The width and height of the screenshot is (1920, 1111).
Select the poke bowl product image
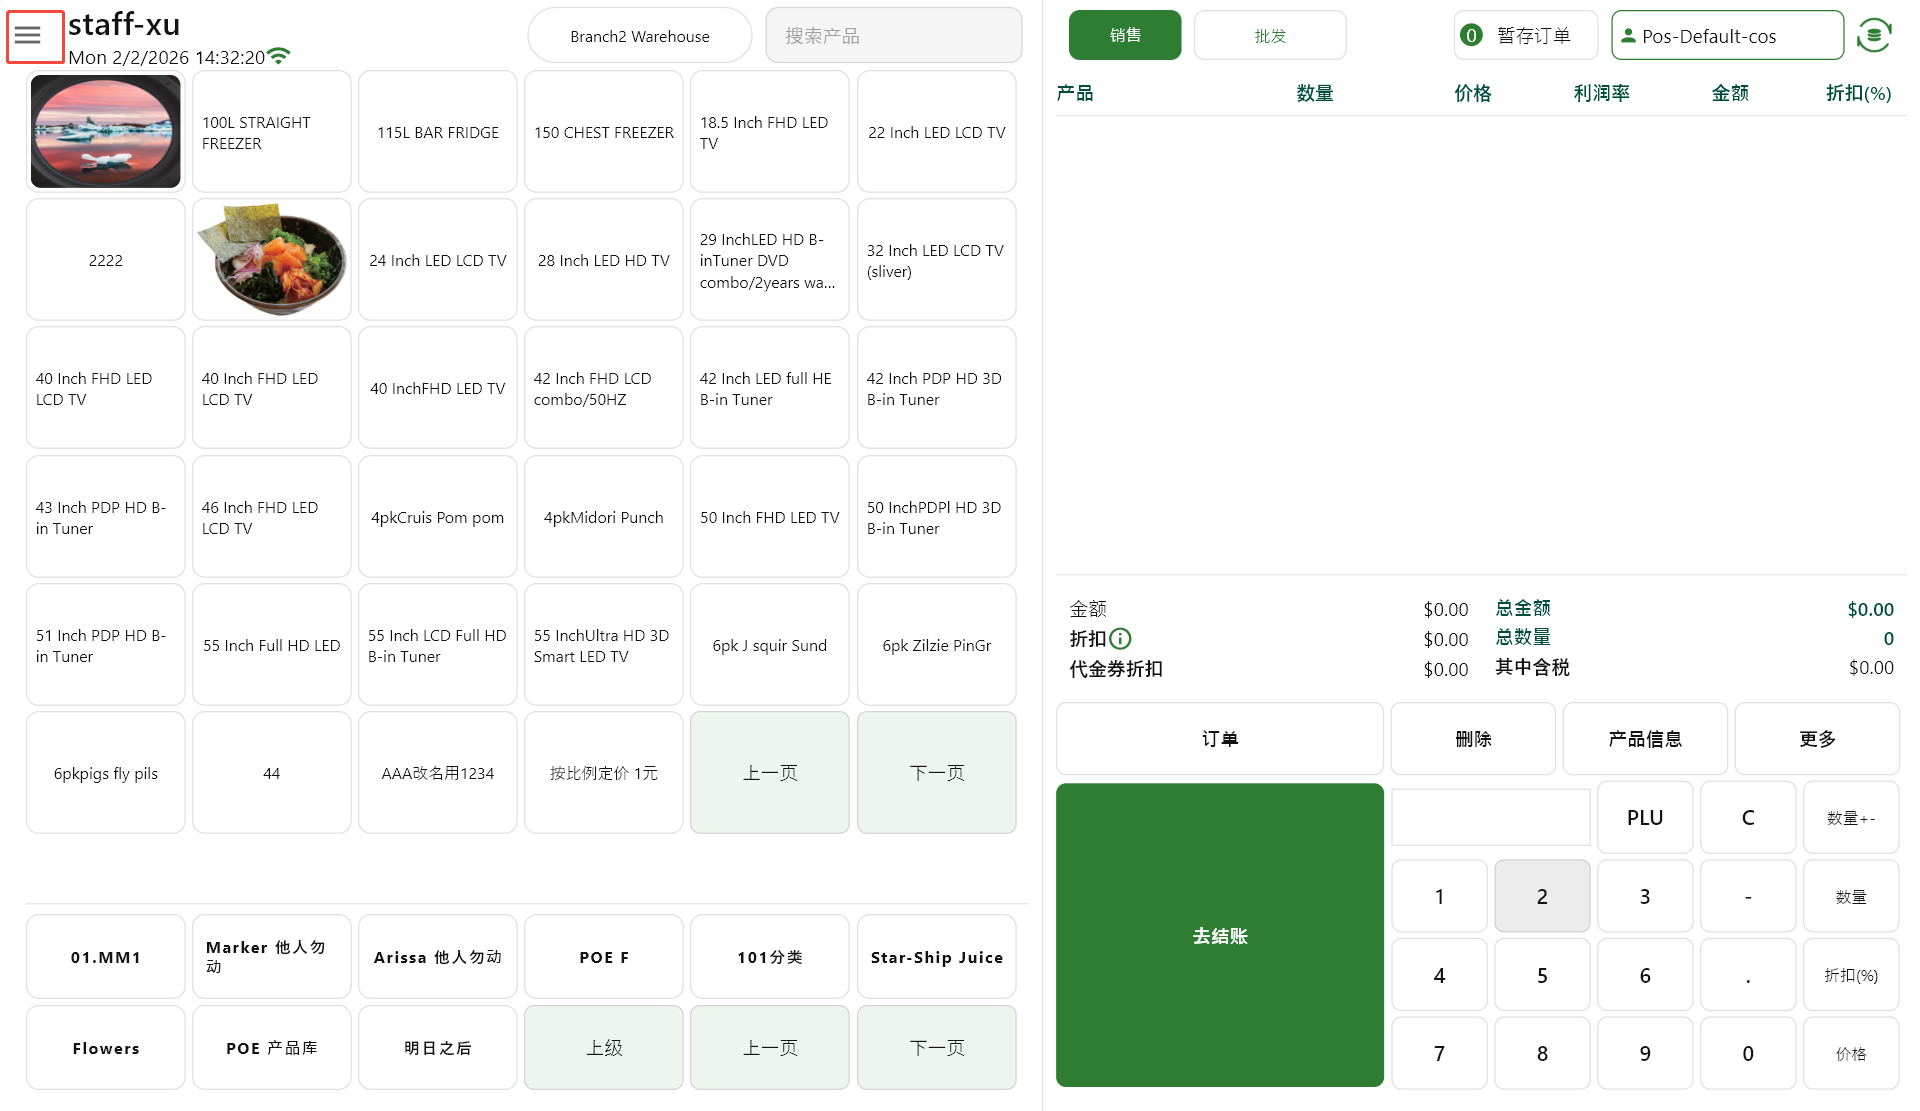[272, 259]
